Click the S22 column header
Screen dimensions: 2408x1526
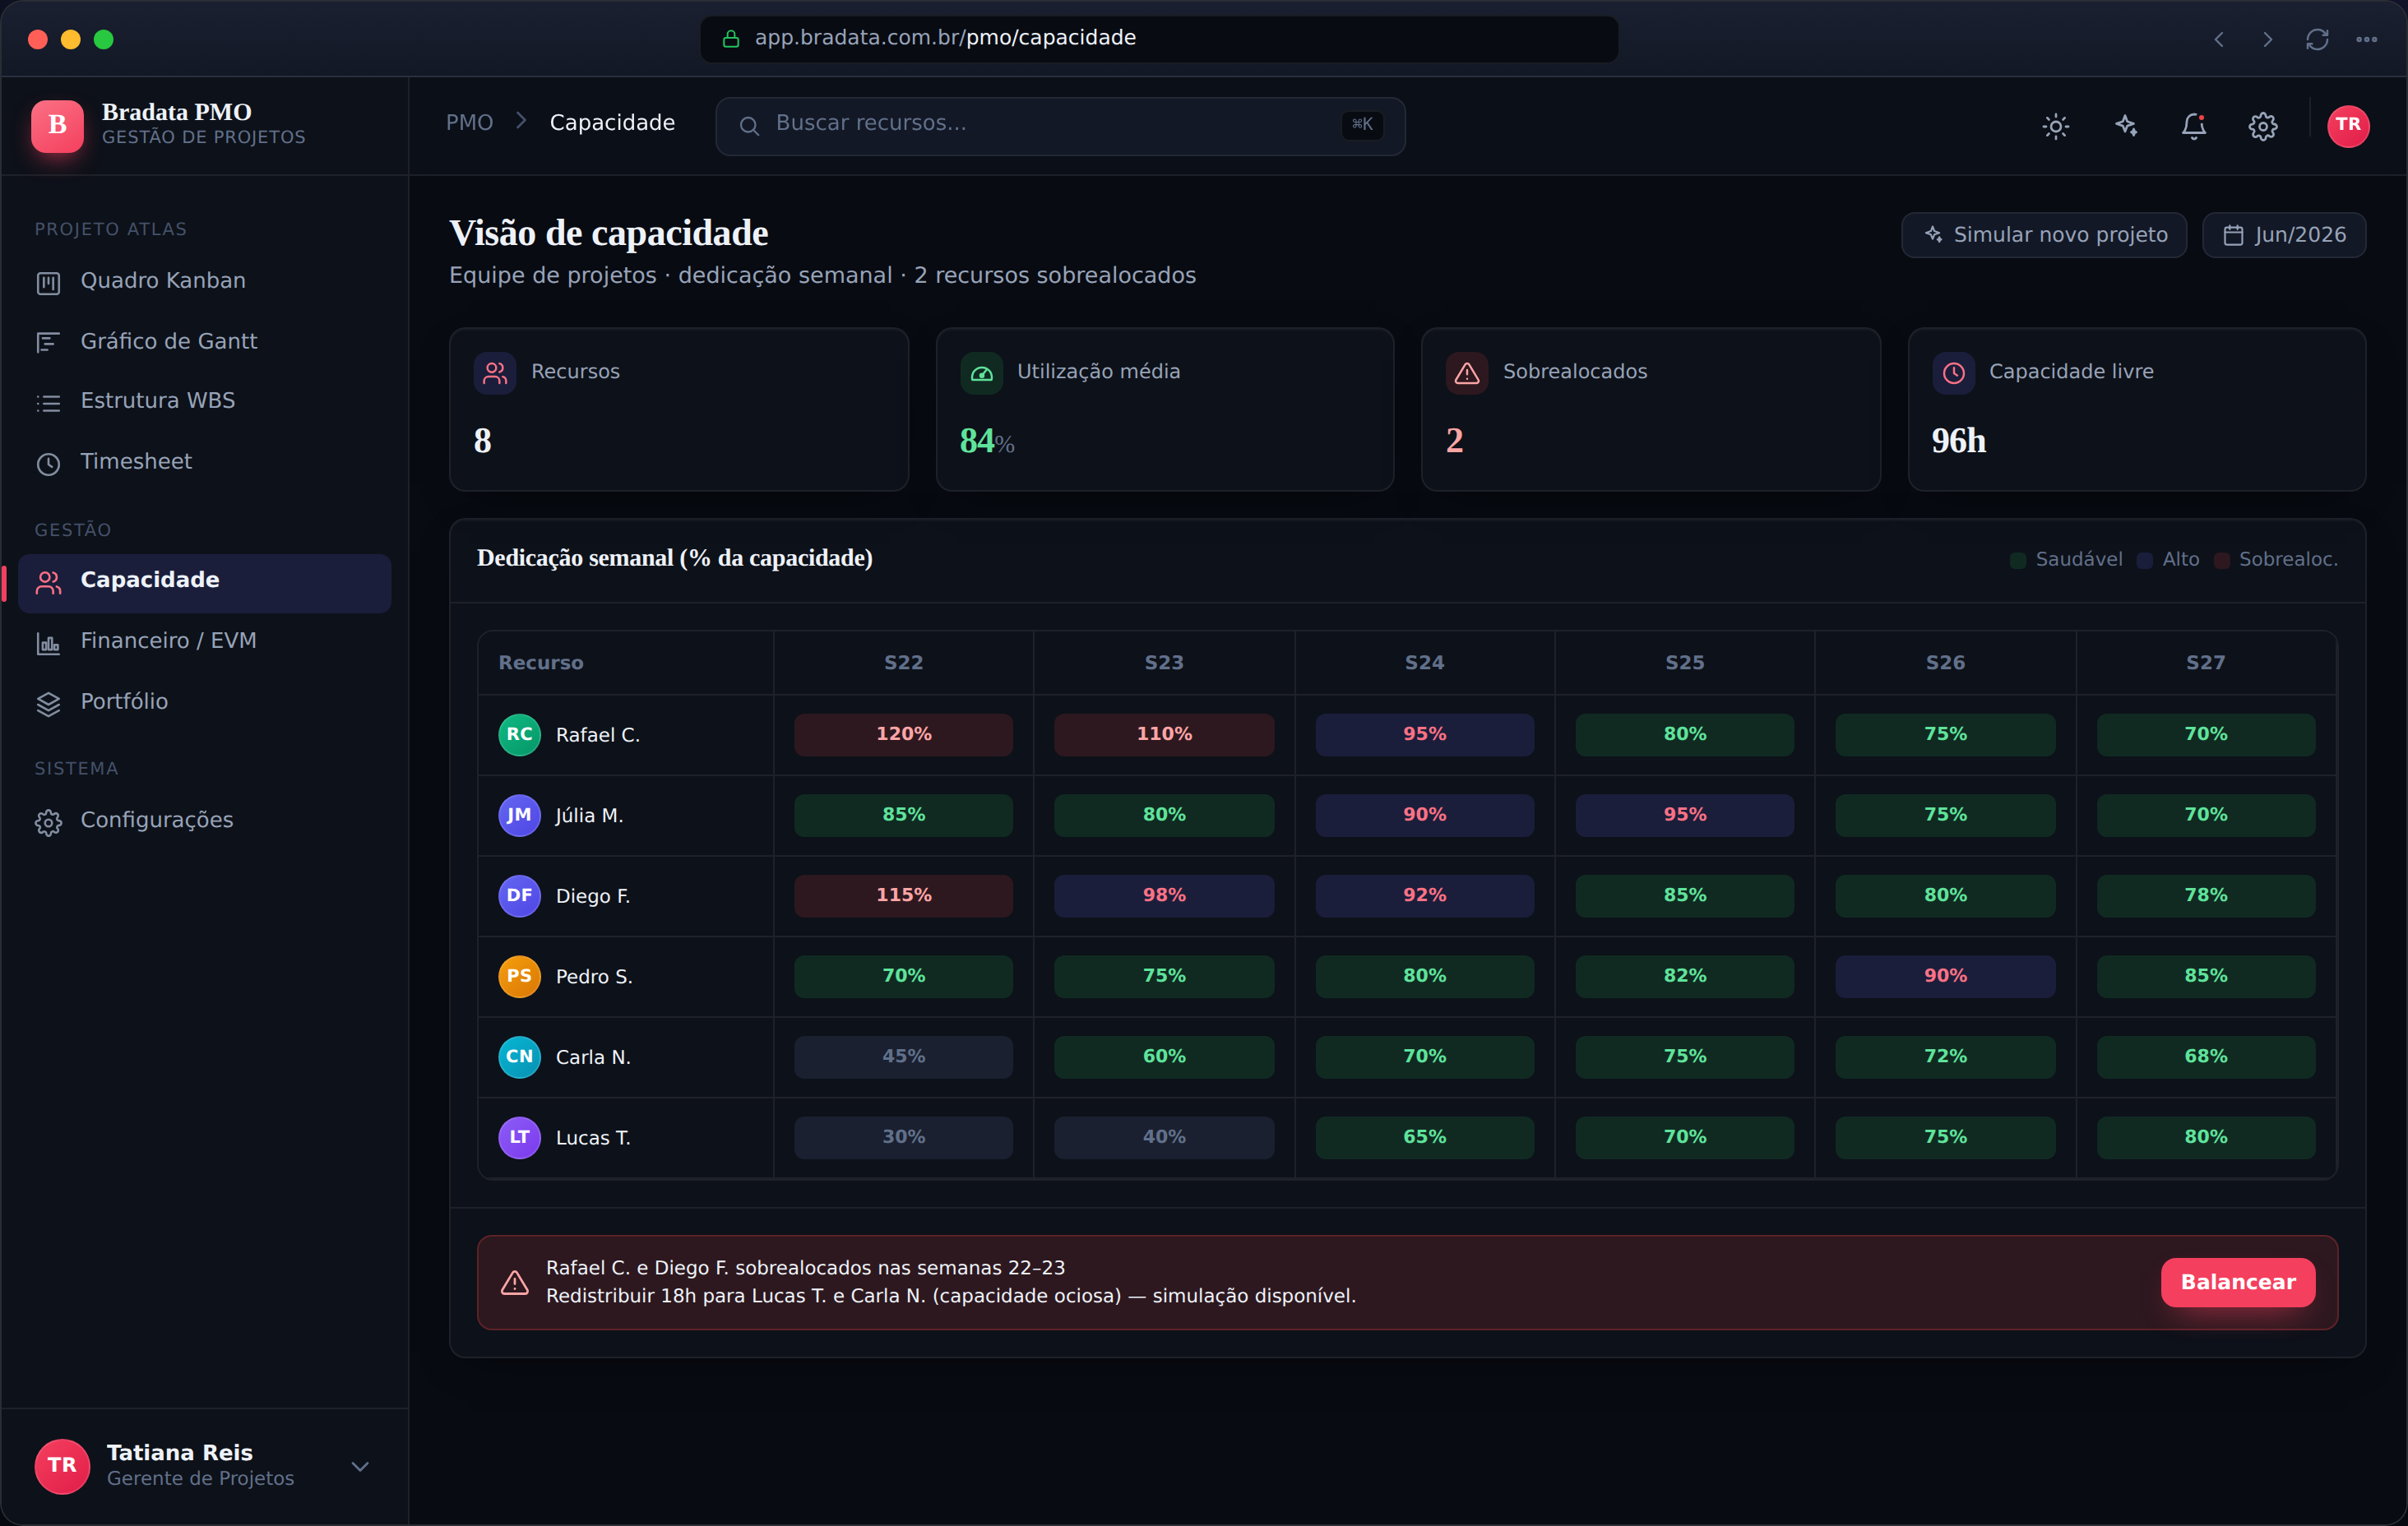pyautogui.click(x=903, y=663)
